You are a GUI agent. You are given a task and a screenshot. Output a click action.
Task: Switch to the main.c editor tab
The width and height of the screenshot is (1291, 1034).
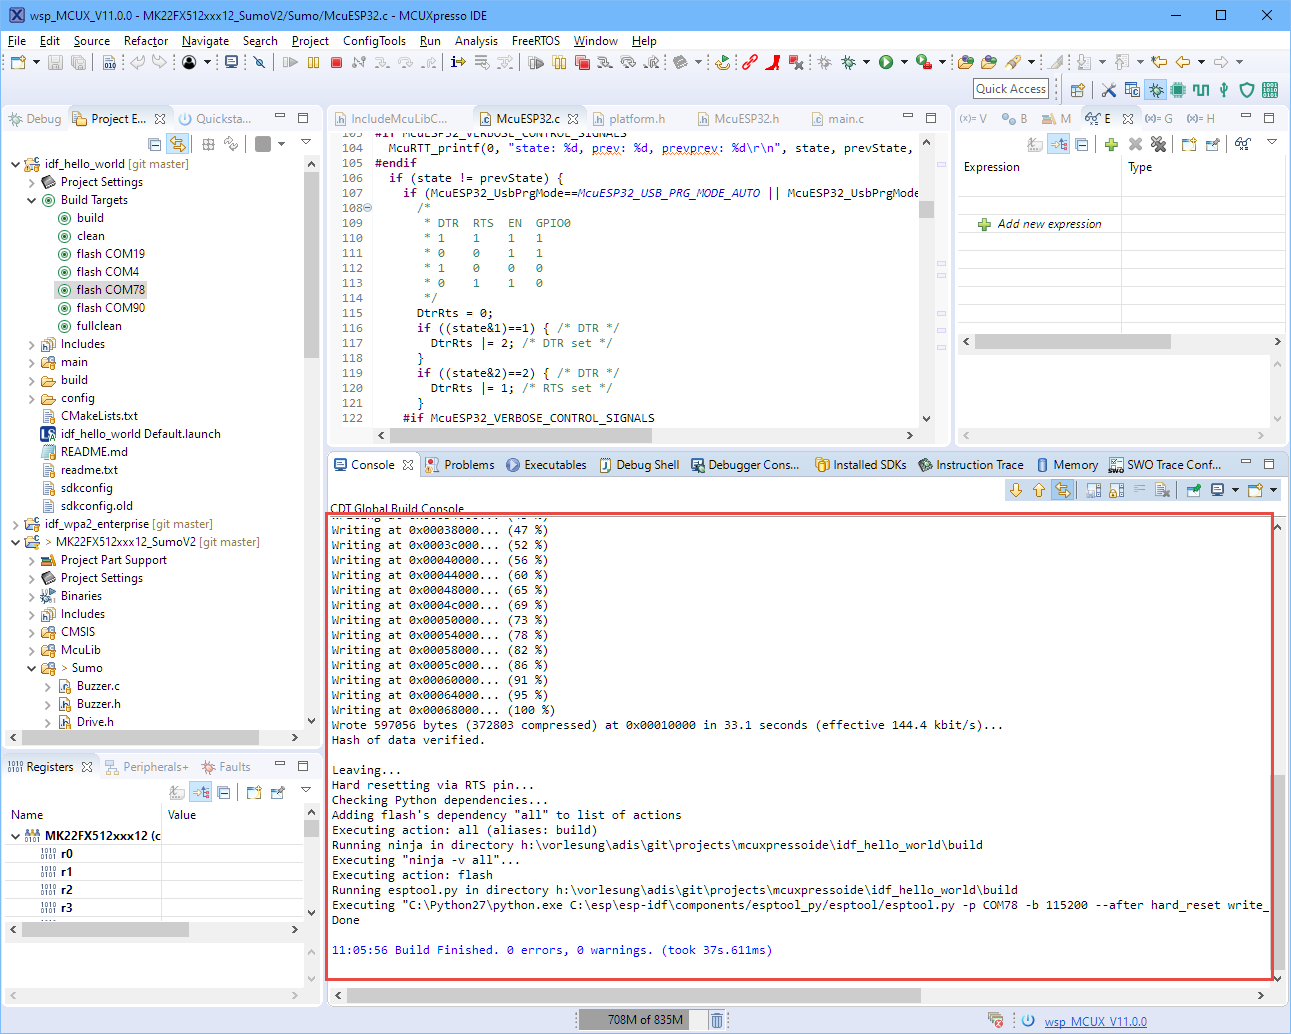point(845,118)
